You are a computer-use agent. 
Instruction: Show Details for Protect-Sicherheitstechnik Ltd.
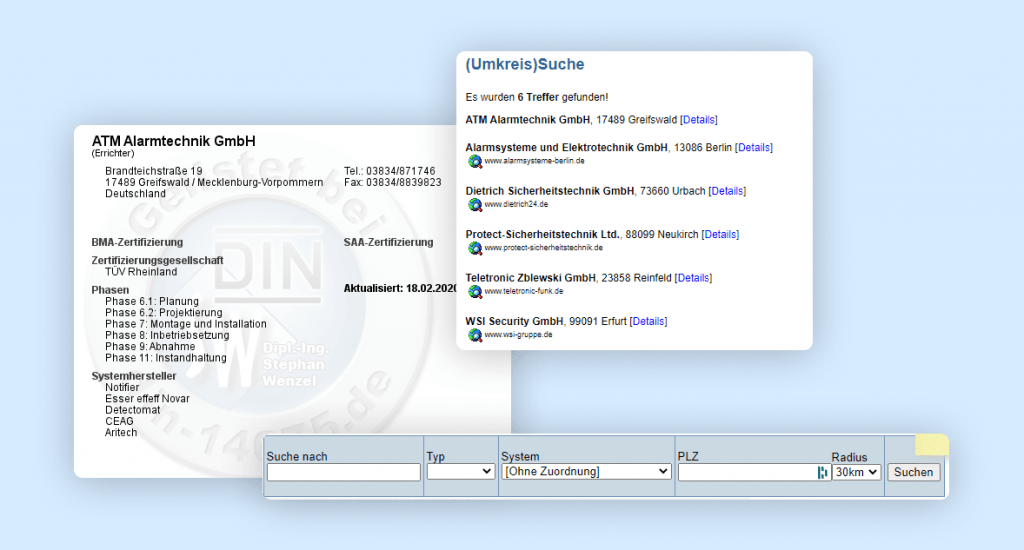[x=720, y=235]
